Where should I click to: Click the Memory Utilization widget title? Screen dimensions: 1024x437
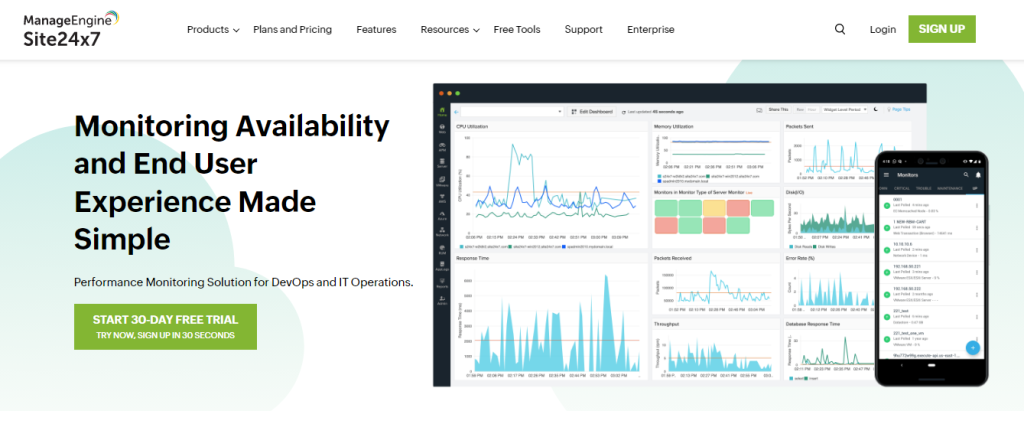pyautogui.click(x=674, y=126)
